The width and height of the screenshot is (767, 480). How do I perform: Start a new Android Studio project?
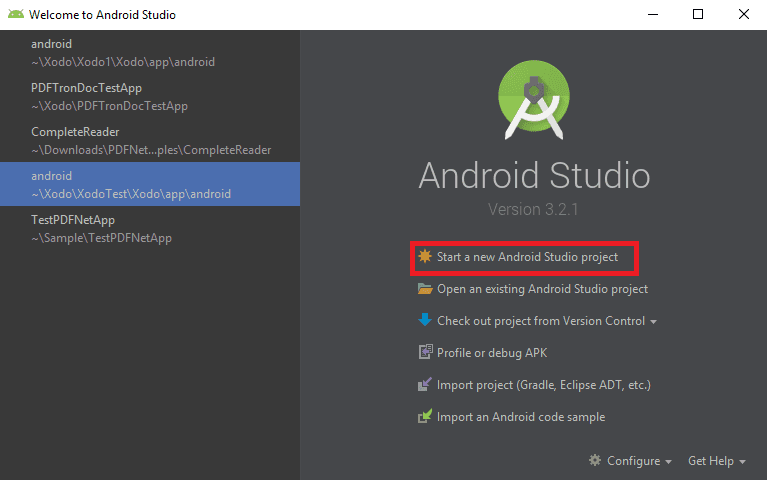527,257
